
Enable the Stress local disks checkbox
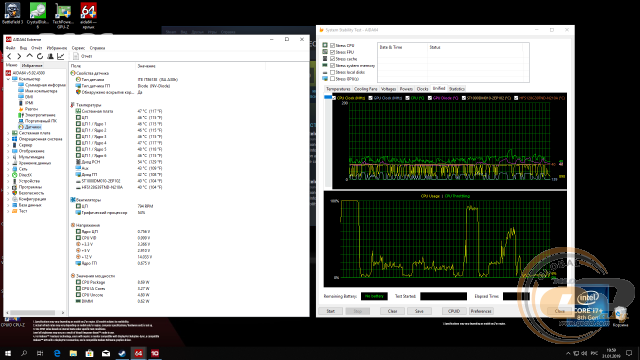pyautogui.click(x=333, y=72)
